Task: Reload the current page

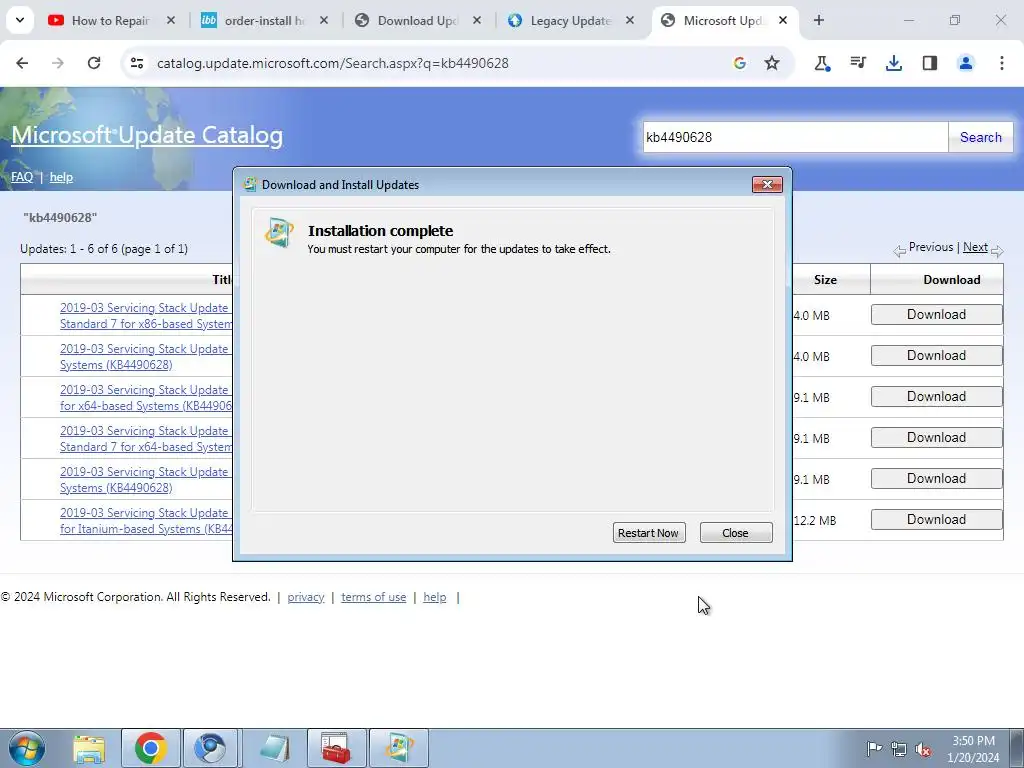Action: point(94,63)
